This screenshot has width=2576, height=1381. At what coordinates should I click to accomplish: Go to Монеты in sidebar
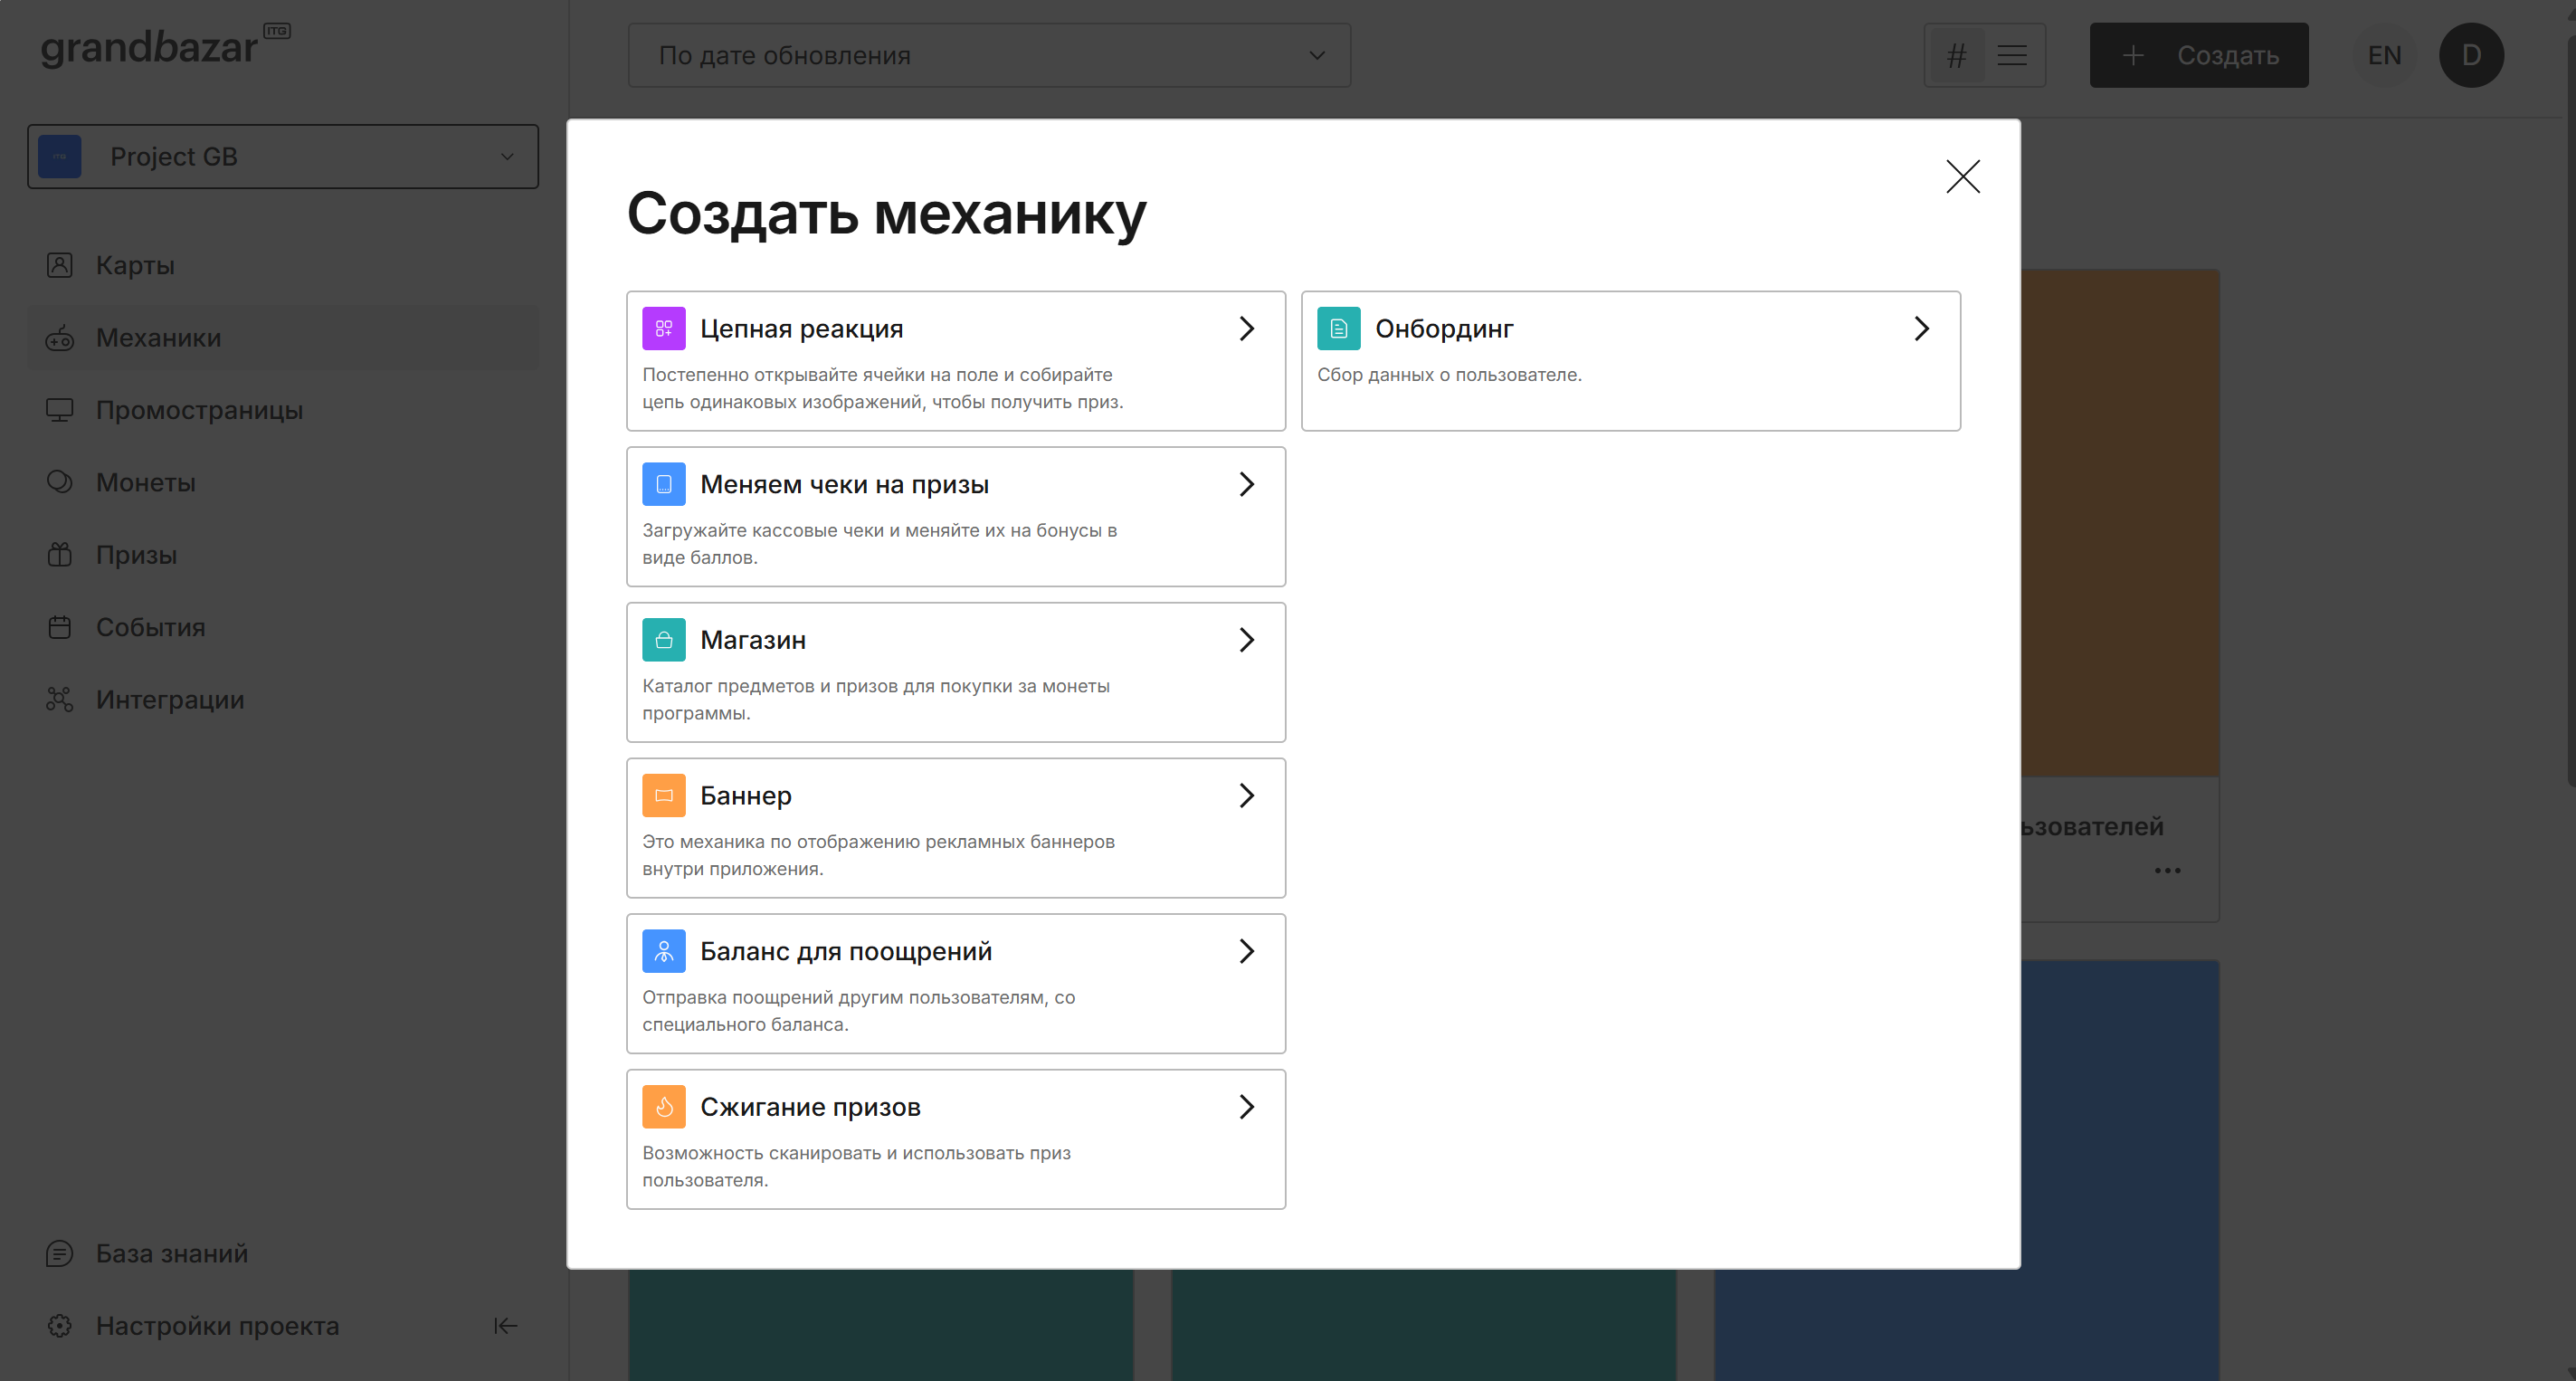pos(283,482)
